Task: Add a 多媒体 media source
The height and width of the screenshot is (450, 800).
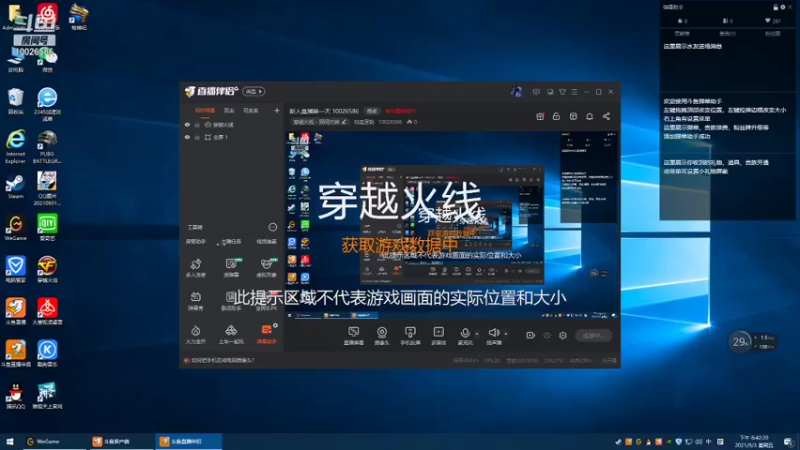Action: (438, 336)
